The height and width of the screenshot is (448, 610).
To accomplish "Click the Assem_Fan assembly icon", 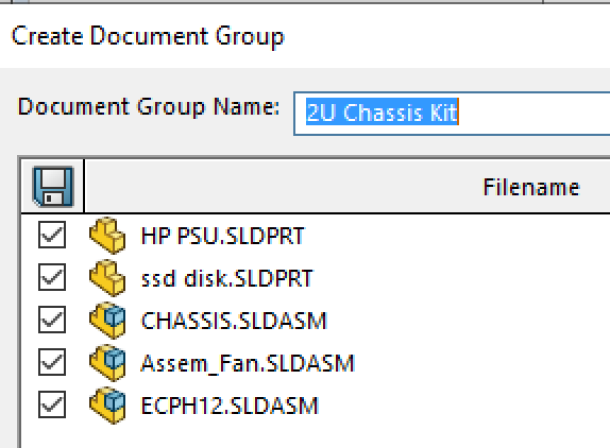I will 105,363.
